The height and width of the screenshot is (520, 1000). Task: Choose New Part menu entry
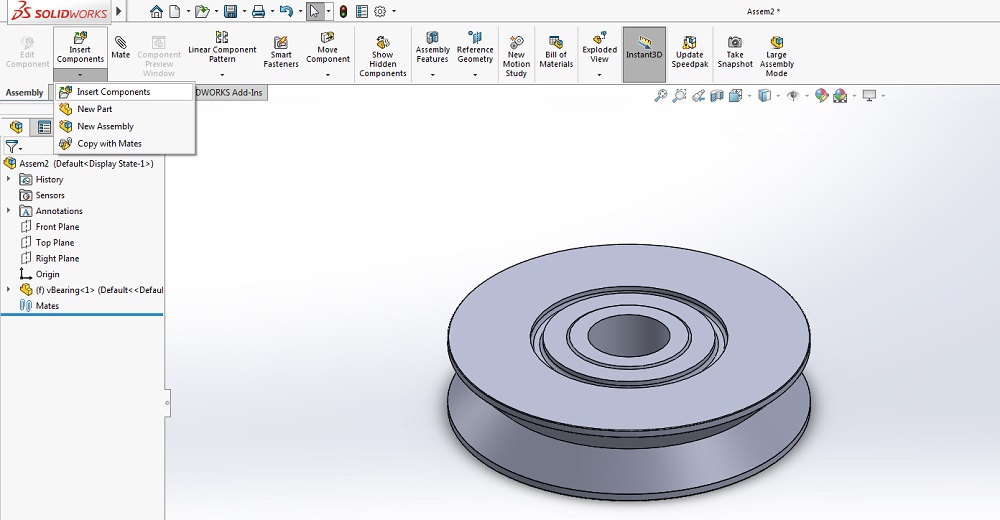coord(124,109)
